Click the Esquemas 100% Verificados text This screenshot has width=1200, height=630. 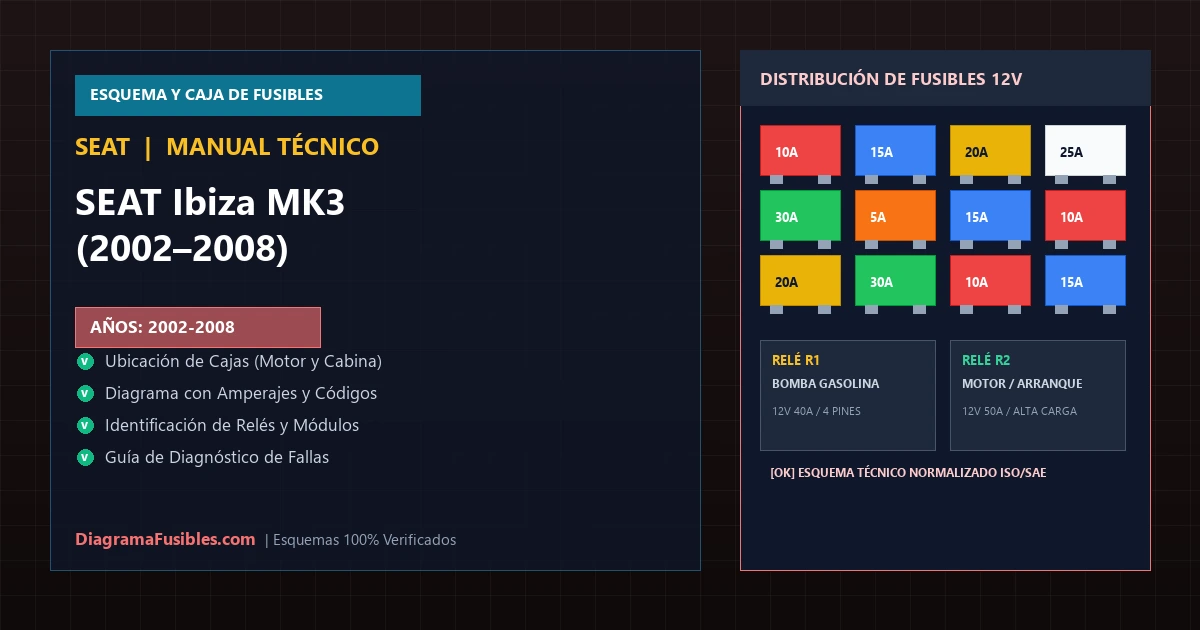point(364,540)
